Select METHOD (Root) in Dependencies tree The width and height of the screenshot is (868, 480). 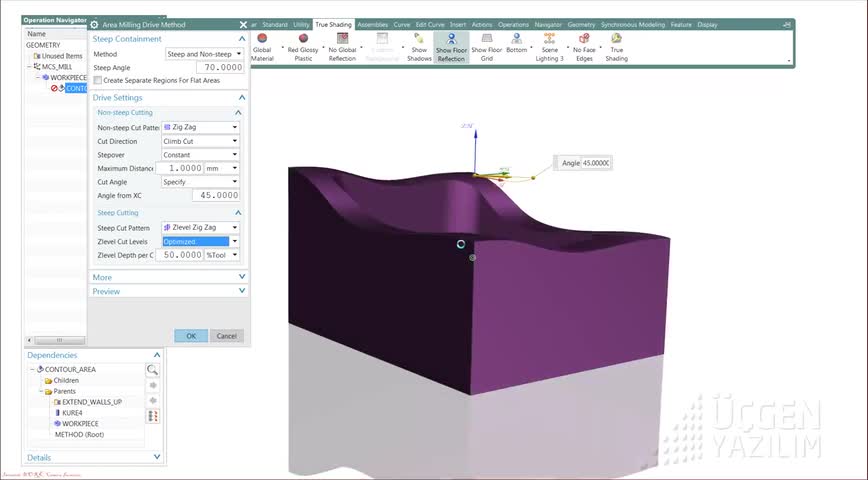click(x=79, y=435)
